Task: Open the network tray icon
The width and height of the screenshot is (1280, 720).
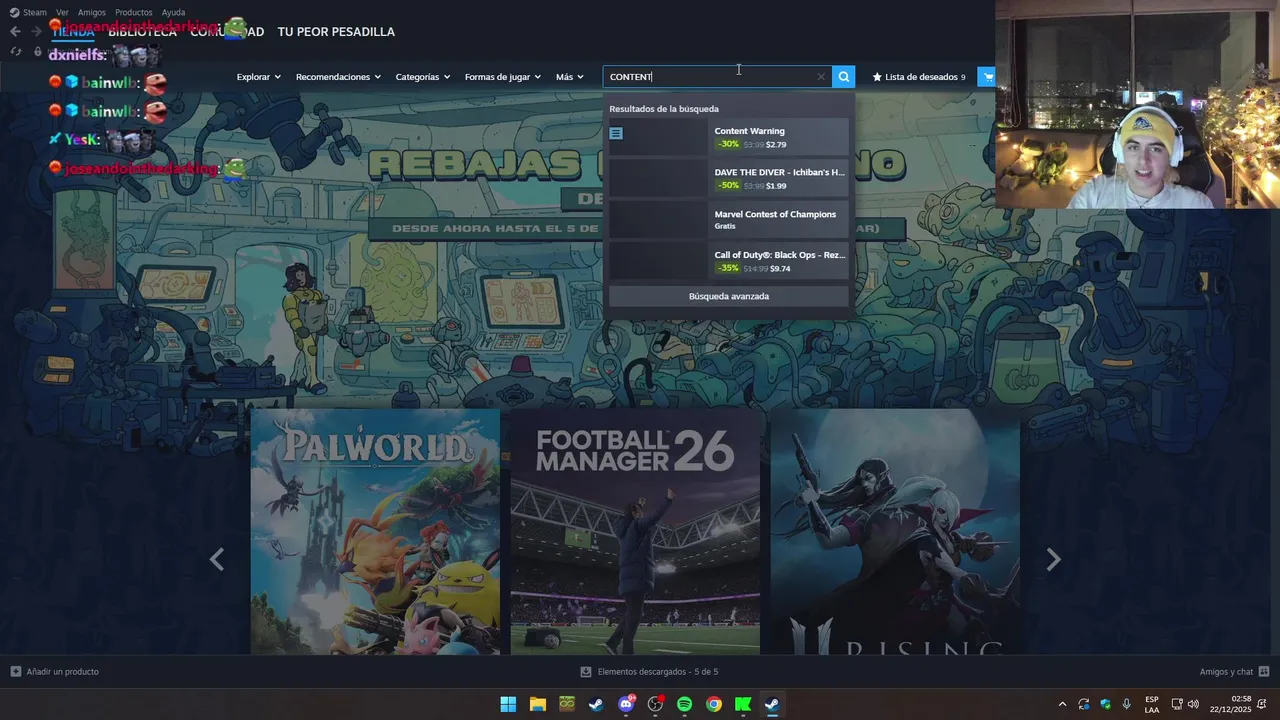Action: [1177, 704]
